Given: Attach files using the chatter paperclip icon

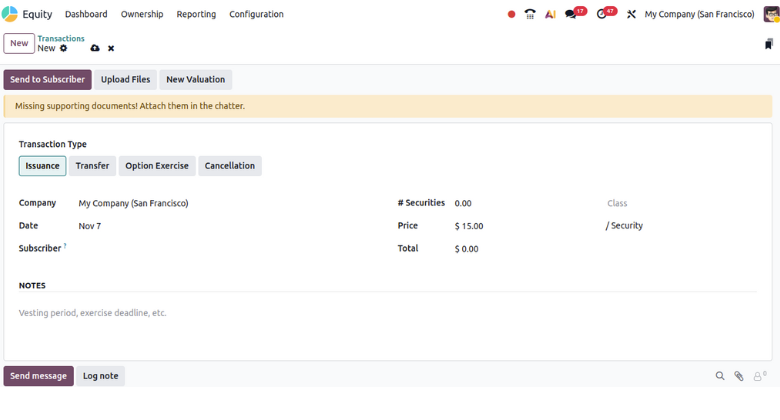Looking at the screenshot, I should (739, 376).
